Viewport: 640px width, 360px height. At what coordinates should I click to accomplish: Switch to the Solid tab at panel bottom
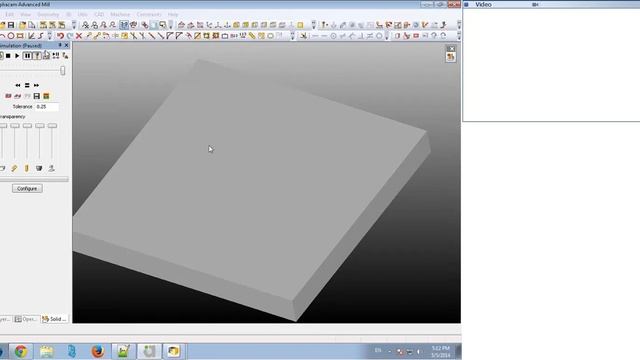54,319
